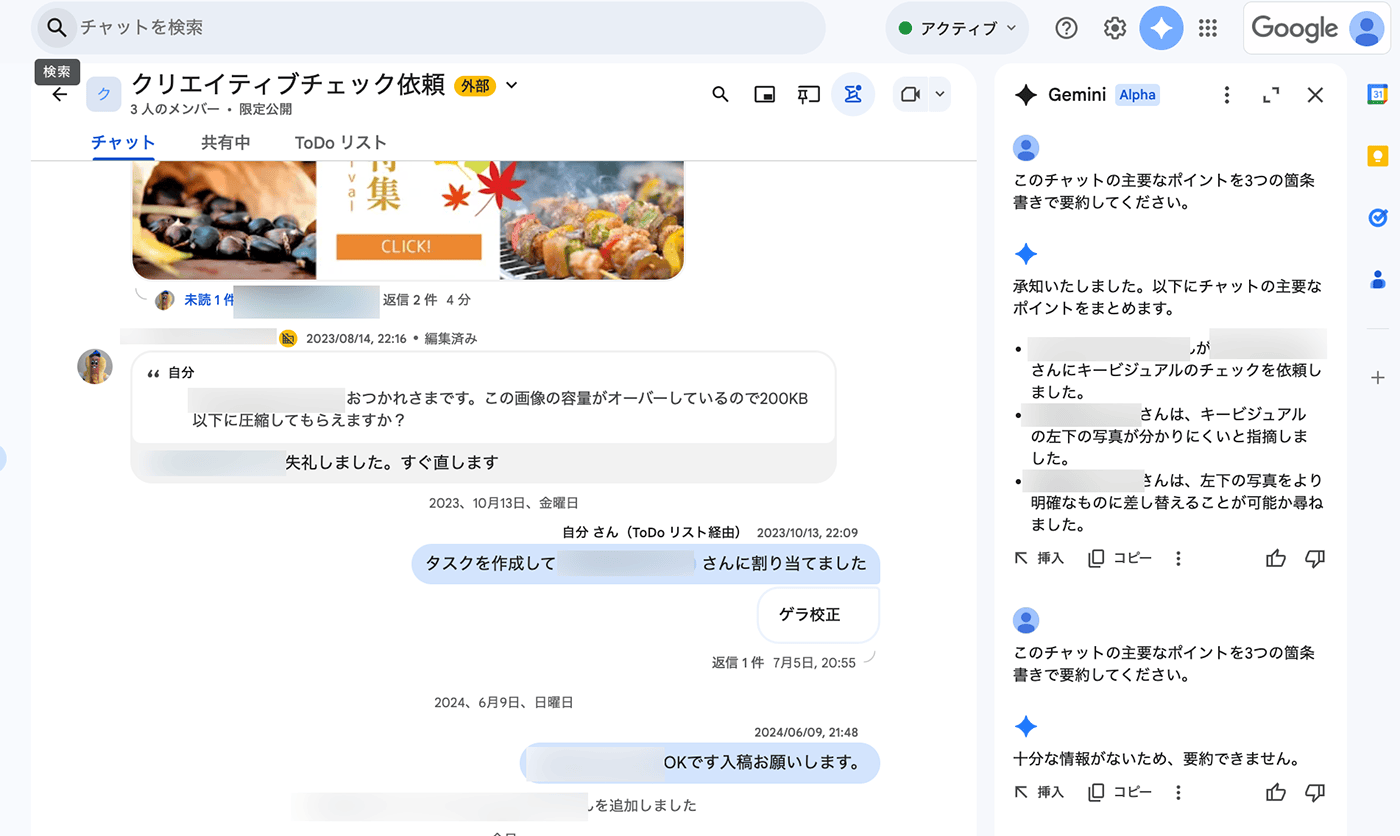Open Google Keep in side panel
The height and width of the screenshot is (836, 1400).
(x=1377, y=156)
